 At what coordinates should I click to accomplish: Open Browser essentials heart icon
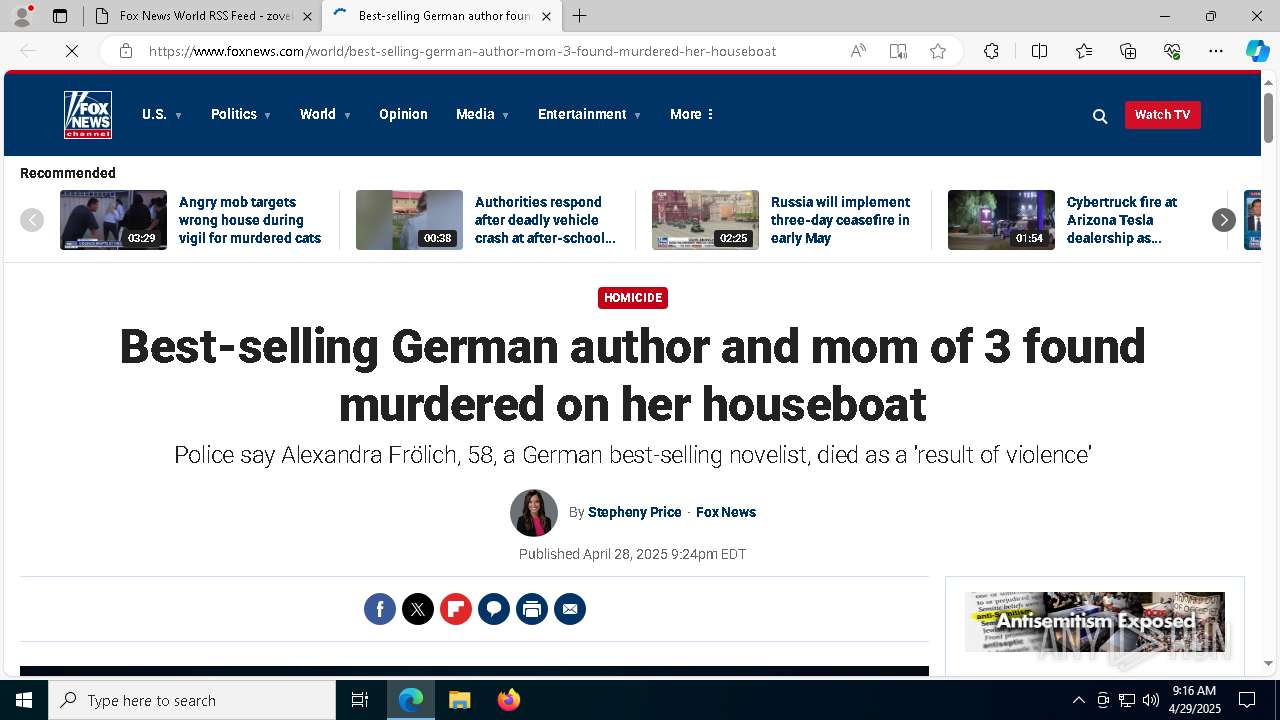tap(1172, 51)
